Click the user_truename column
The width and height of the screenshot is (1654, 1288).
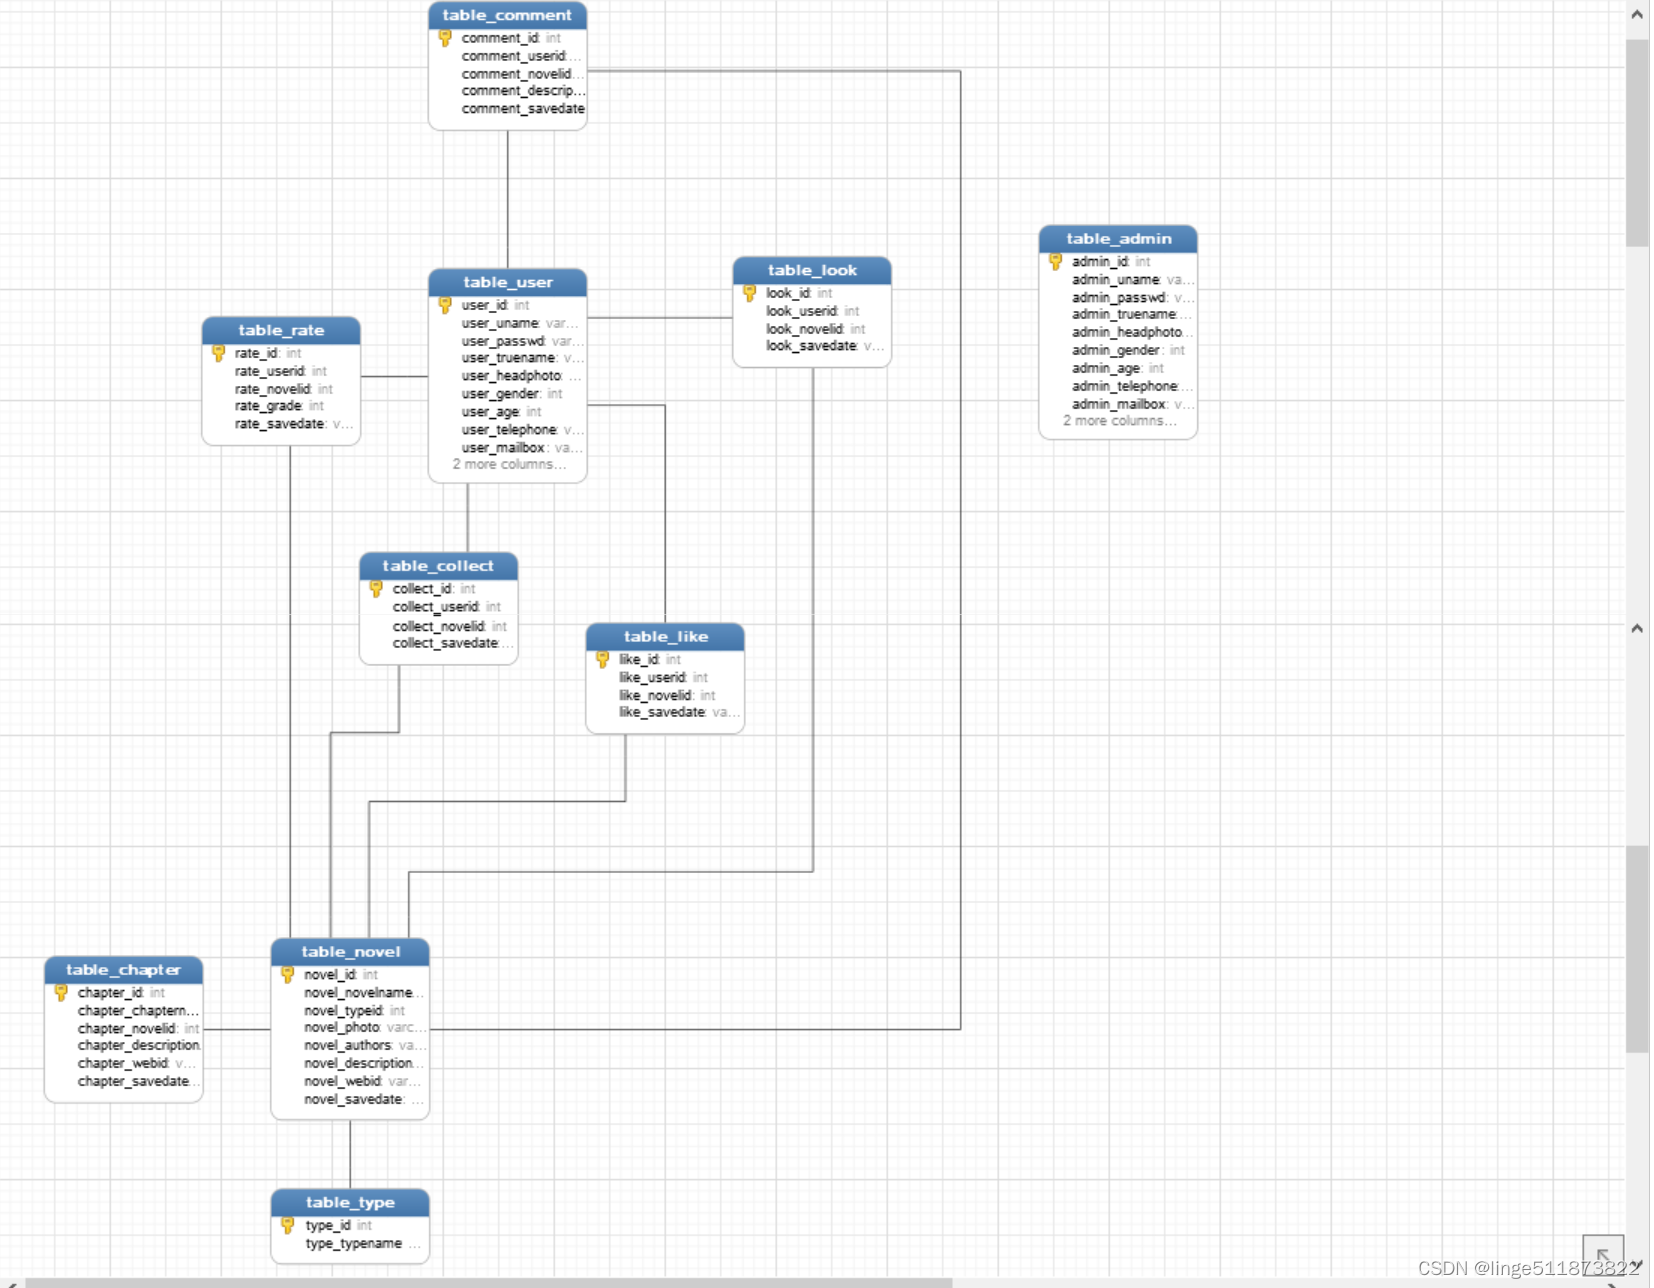click(521, 358)
